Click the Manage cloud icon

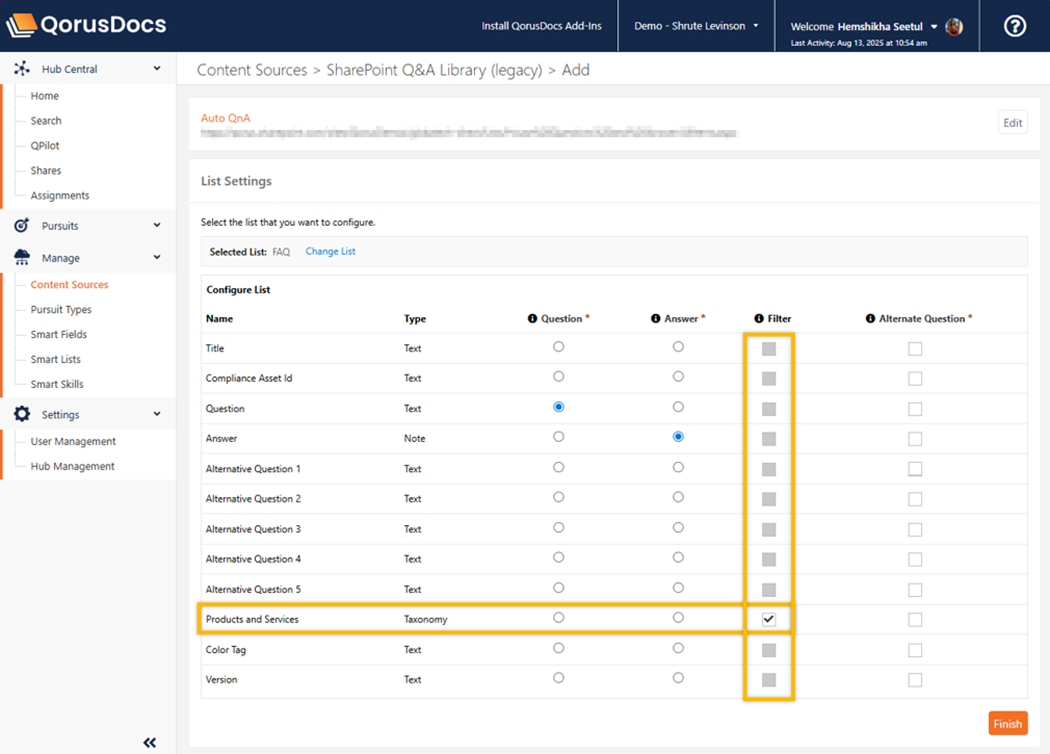click(22, 258)
